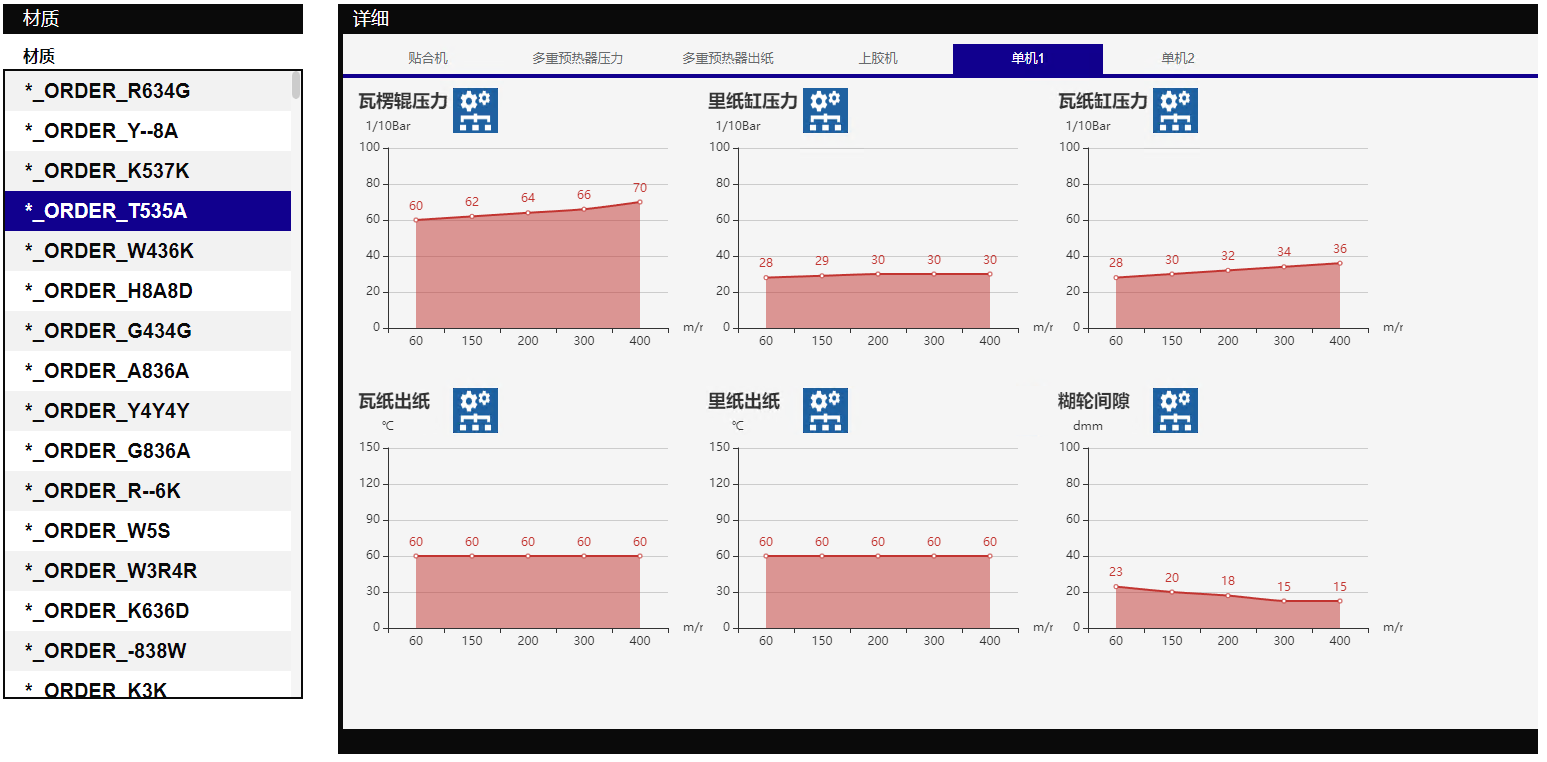Select material *_ORDER_Y4Y4Y

click(x=148, y=411)
